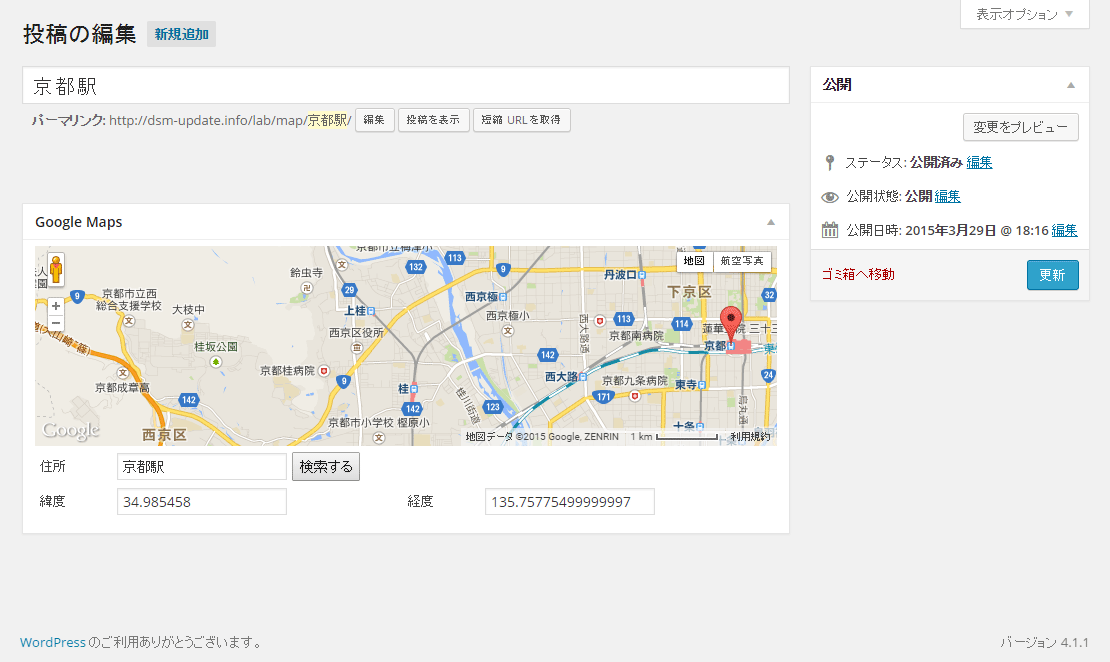The width and height of the screenshot is (1110, 662).
Task: Open Street View pegman on the map
Action: (x=56, y=269)
